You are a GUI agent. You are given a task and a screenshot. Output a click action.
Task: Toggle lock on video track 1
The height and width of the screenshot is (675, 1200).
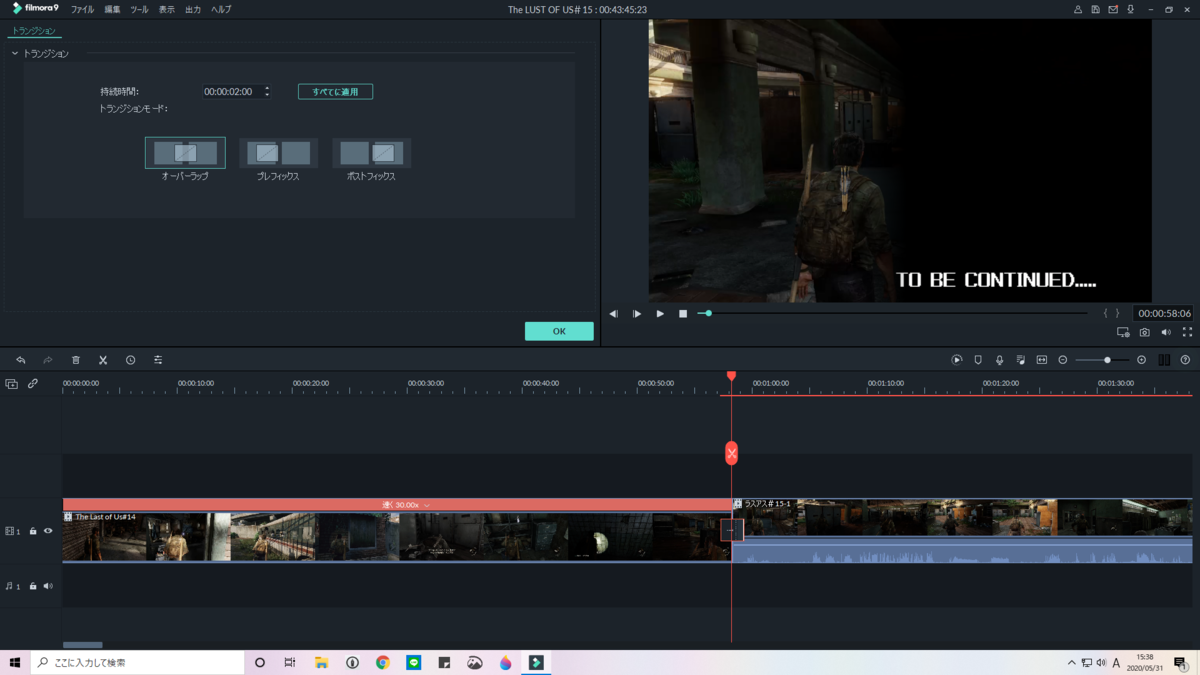point(33,531)
